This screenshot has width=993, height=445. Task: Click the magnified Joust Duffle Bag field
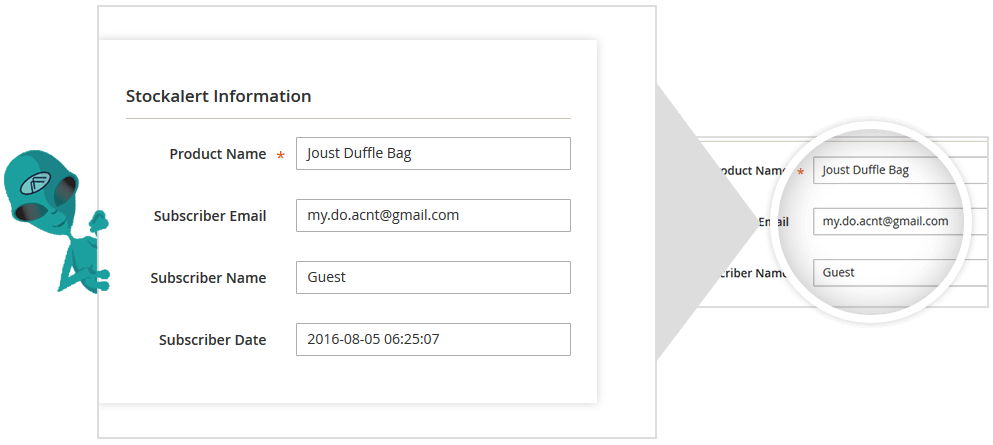pos(887,170)
